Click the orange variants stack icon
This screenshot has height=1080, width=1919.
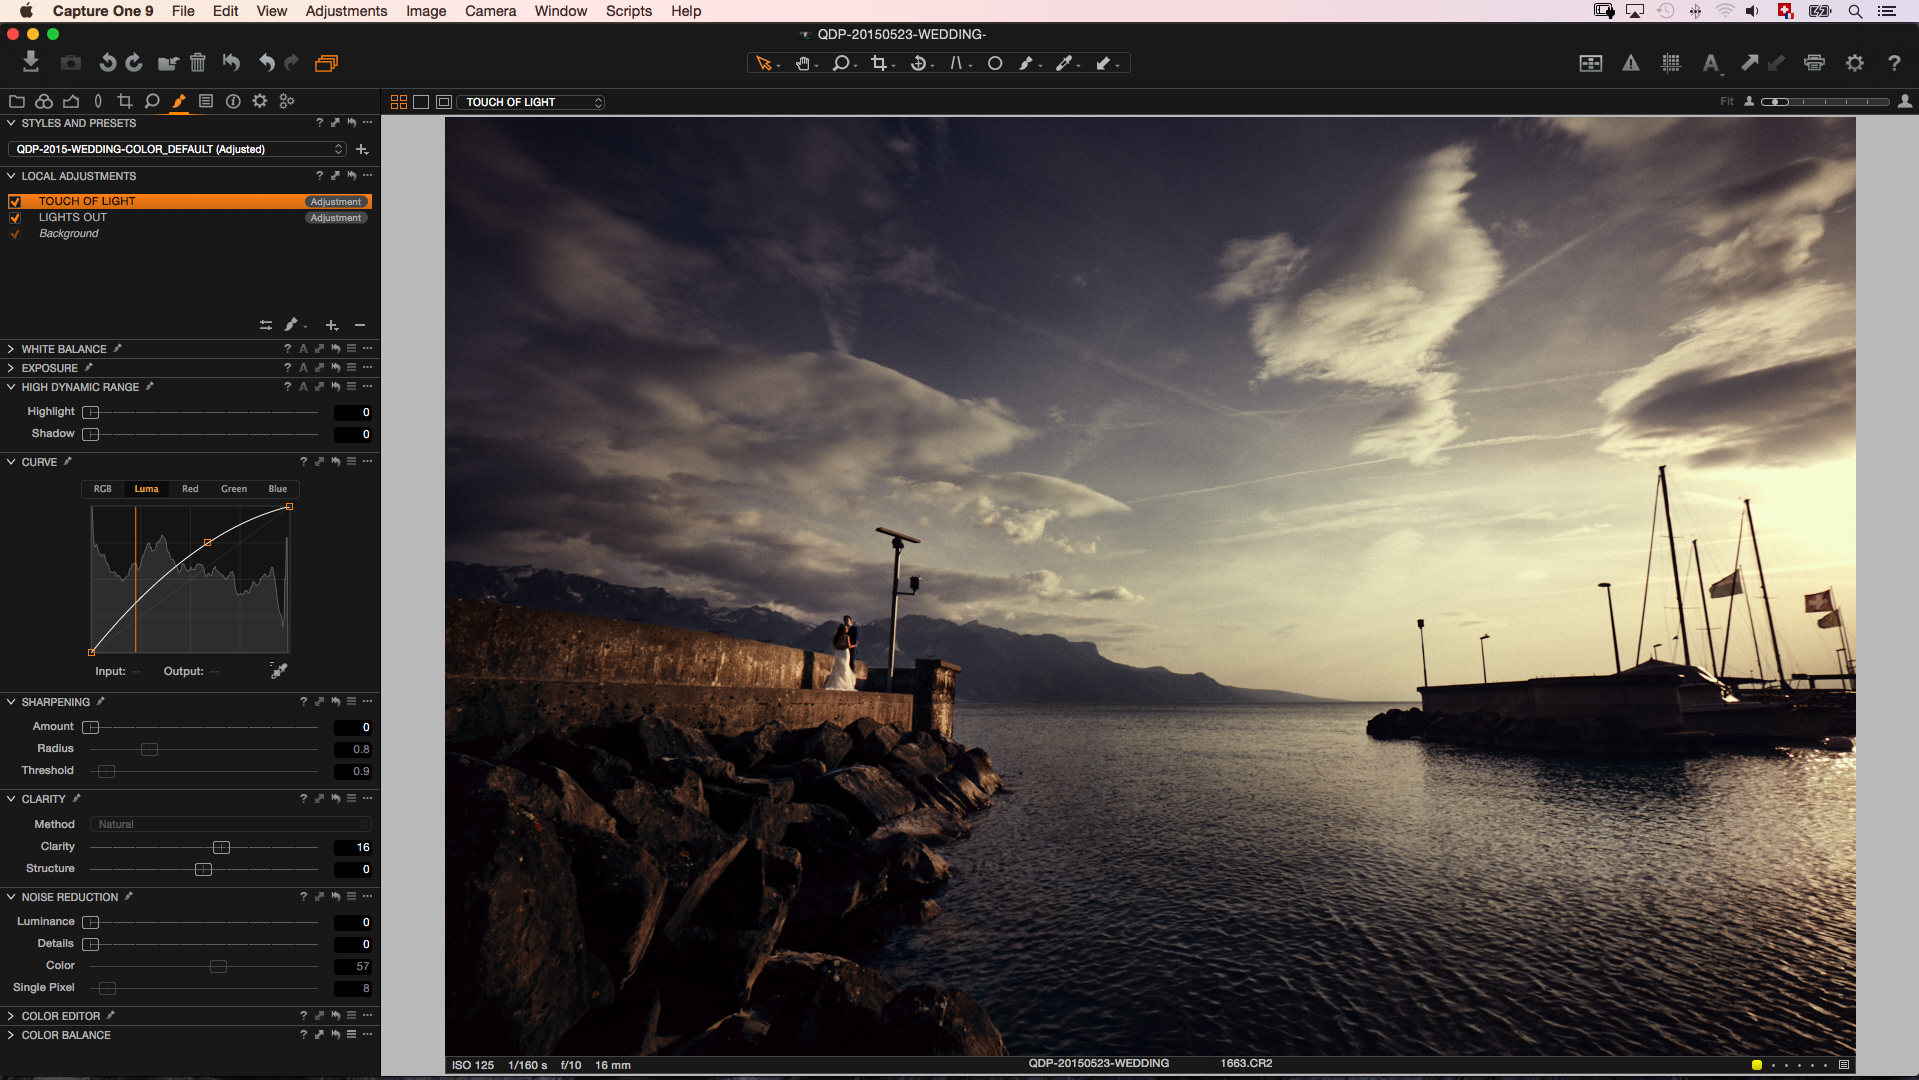[x=326, y=63]
